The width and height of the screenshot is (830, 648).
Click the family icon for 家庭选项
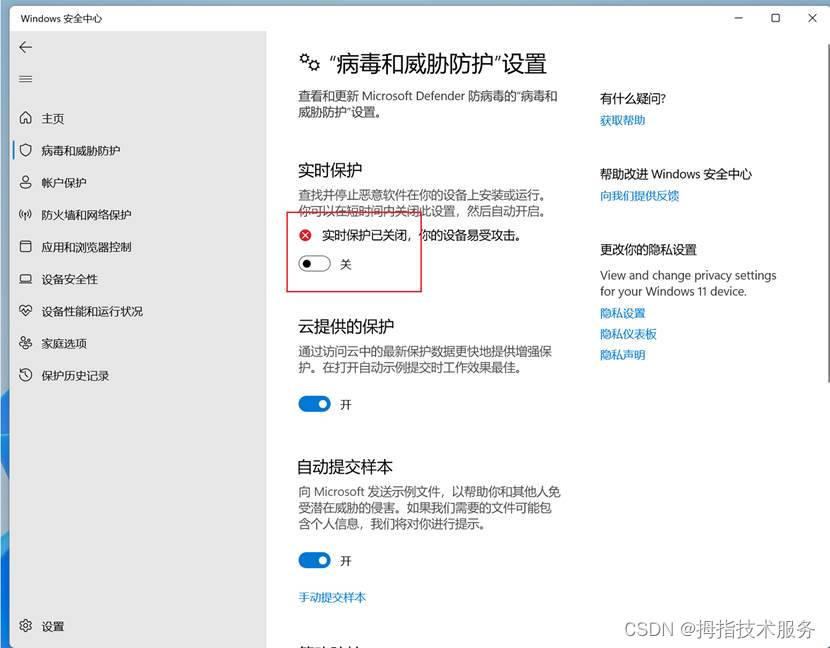point(25,343)
